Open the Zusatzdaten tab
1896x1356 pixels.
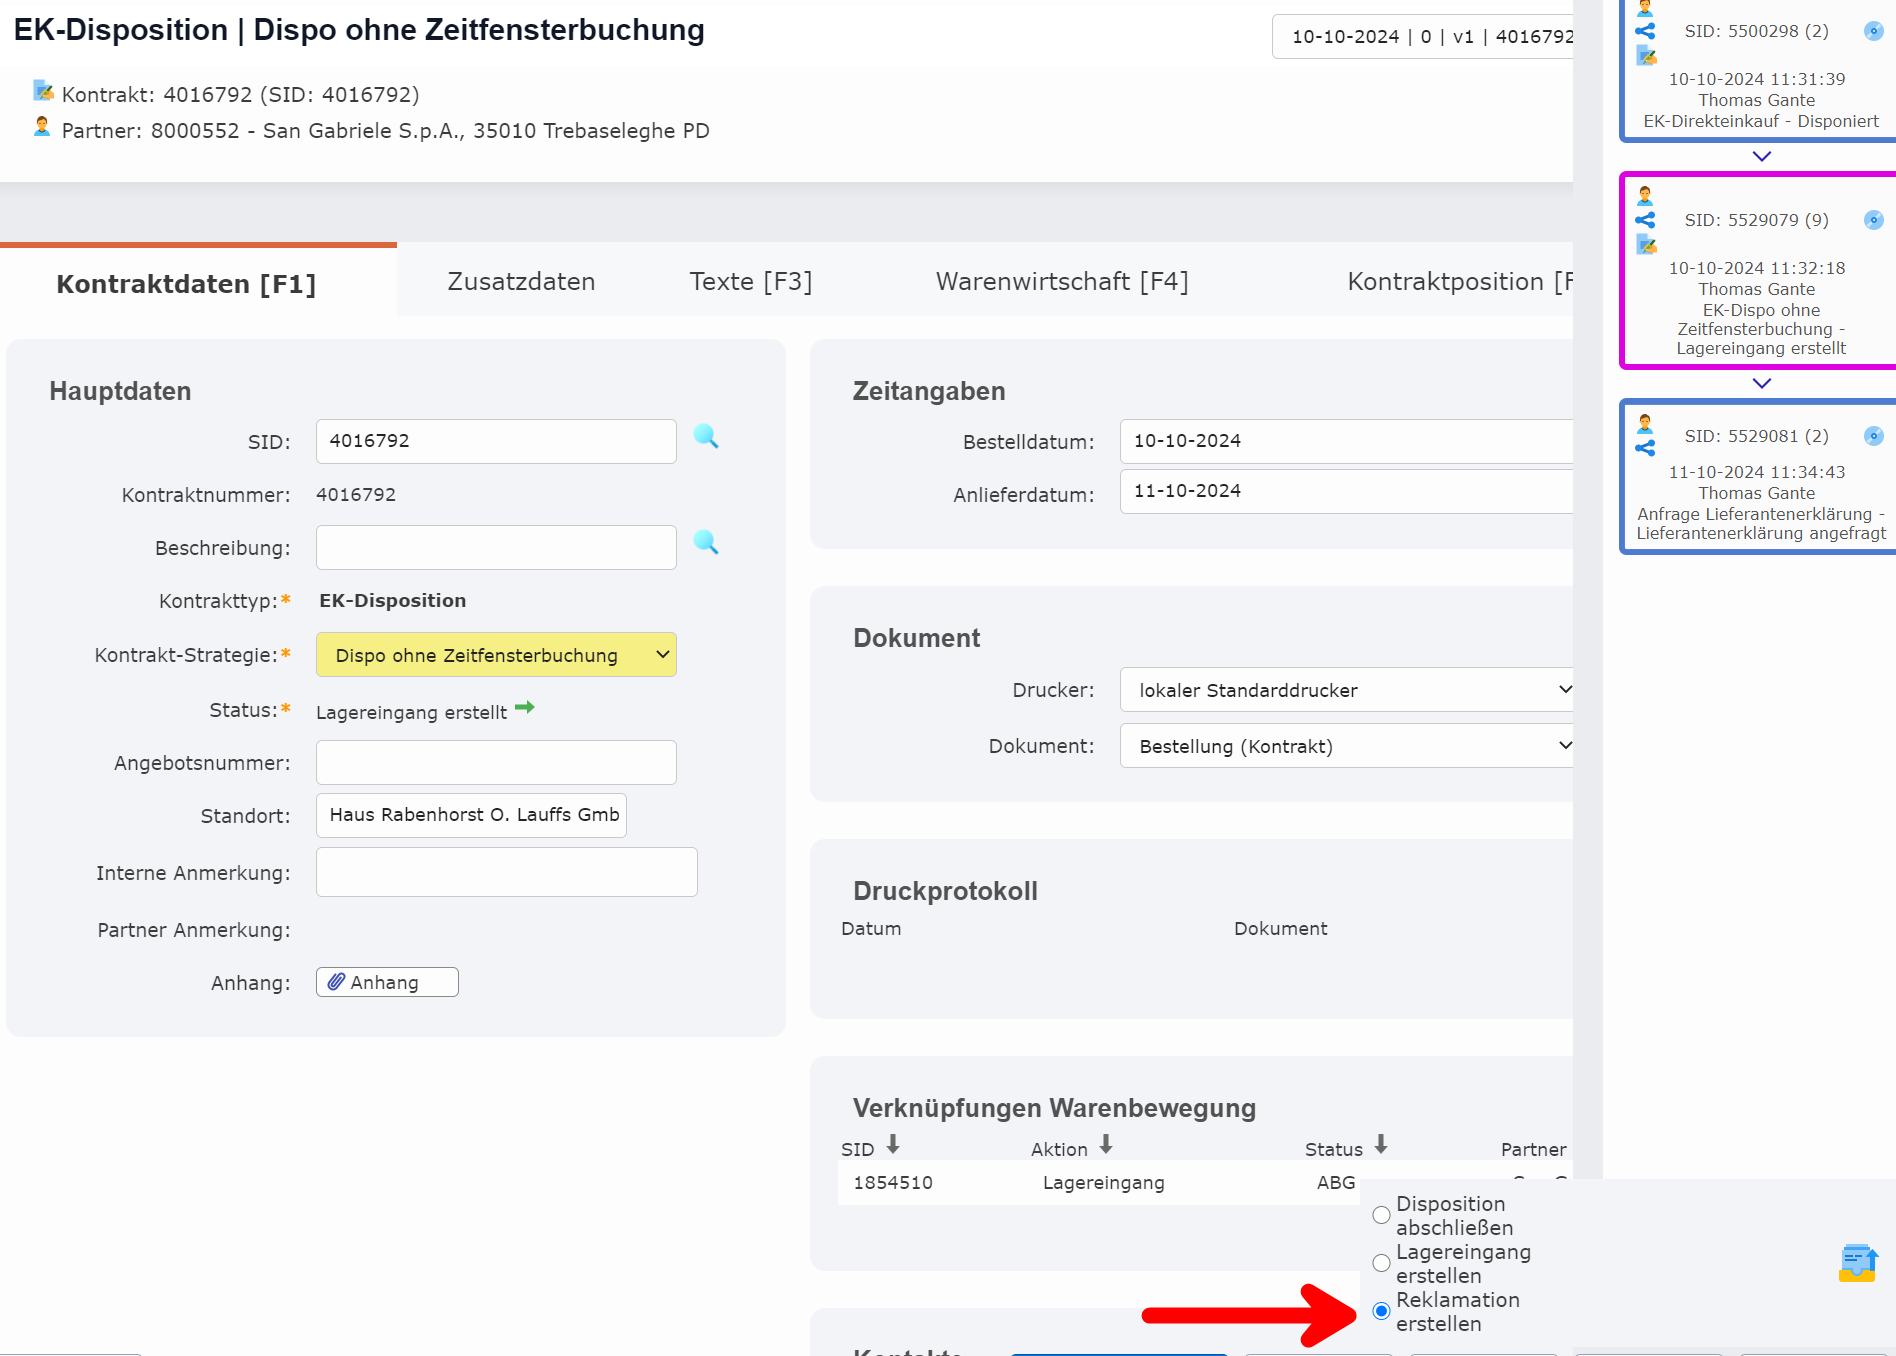tap(520, 281)
